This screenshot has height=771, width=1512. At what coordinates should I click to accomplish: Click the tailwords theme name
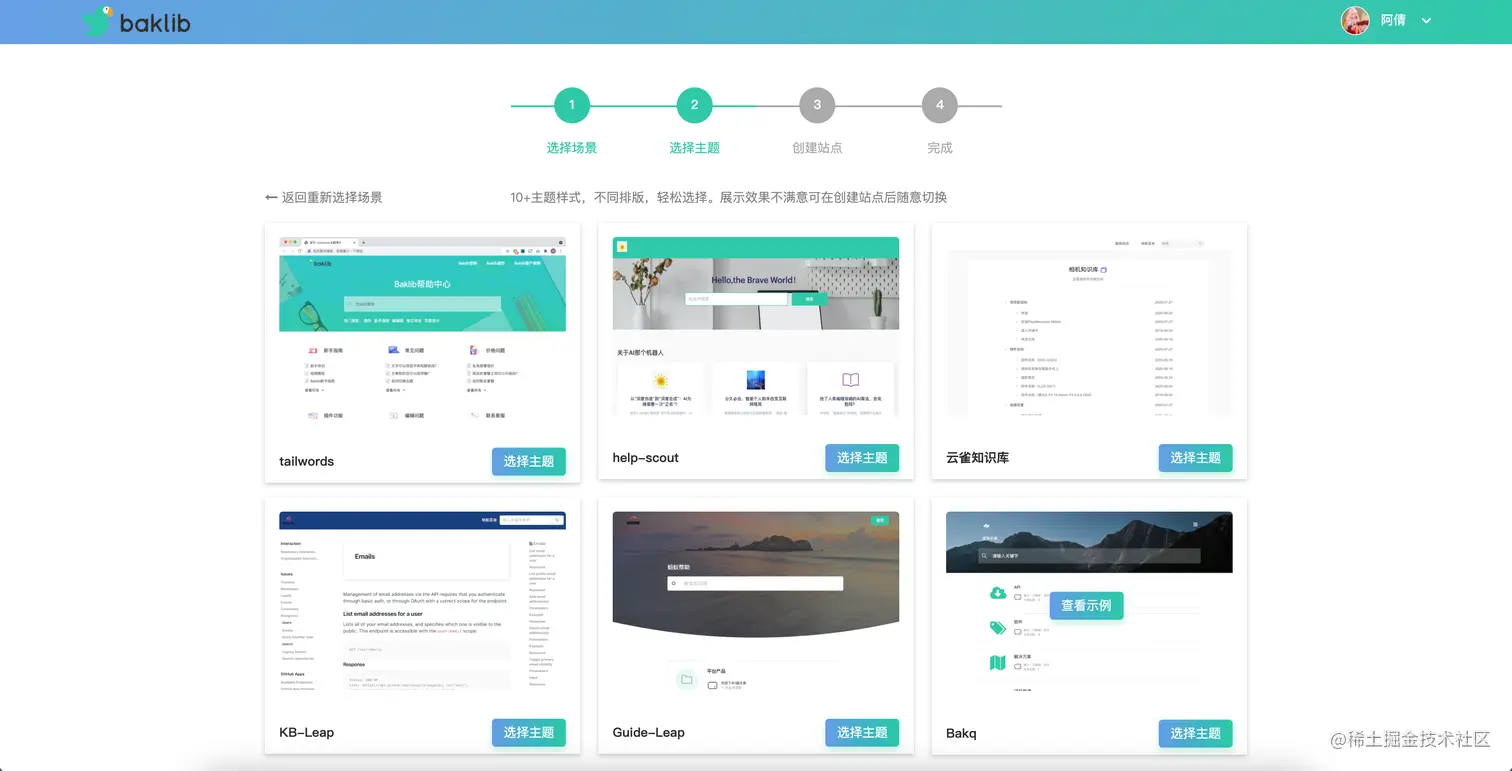click(x=307, y=461)
